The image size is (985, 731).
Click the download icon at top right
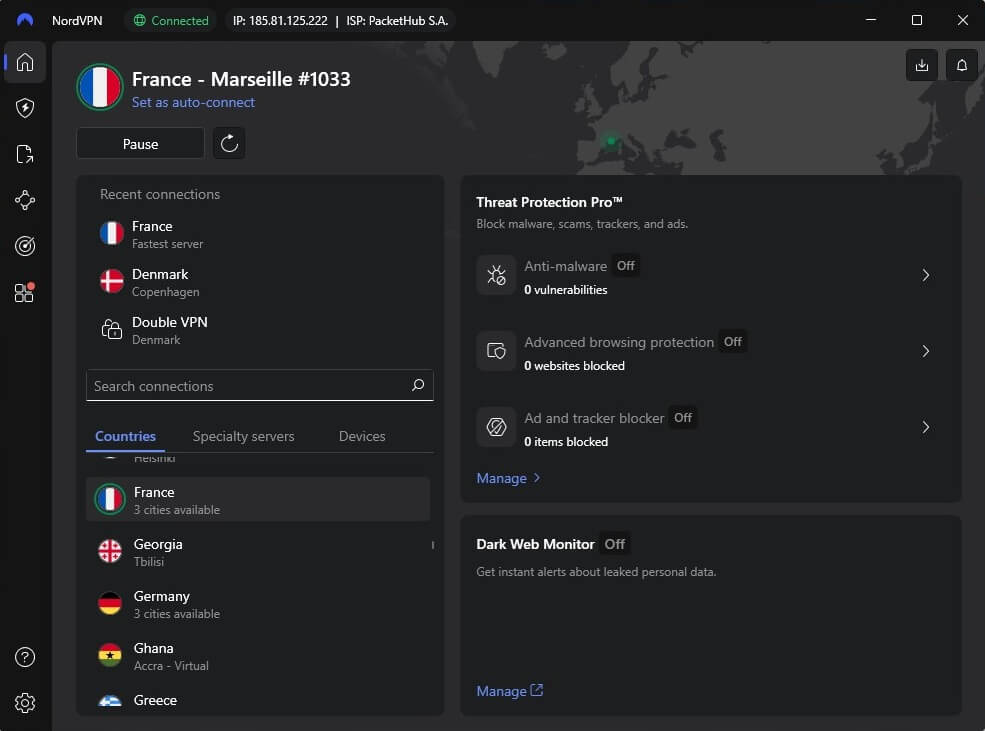(922, 65)
